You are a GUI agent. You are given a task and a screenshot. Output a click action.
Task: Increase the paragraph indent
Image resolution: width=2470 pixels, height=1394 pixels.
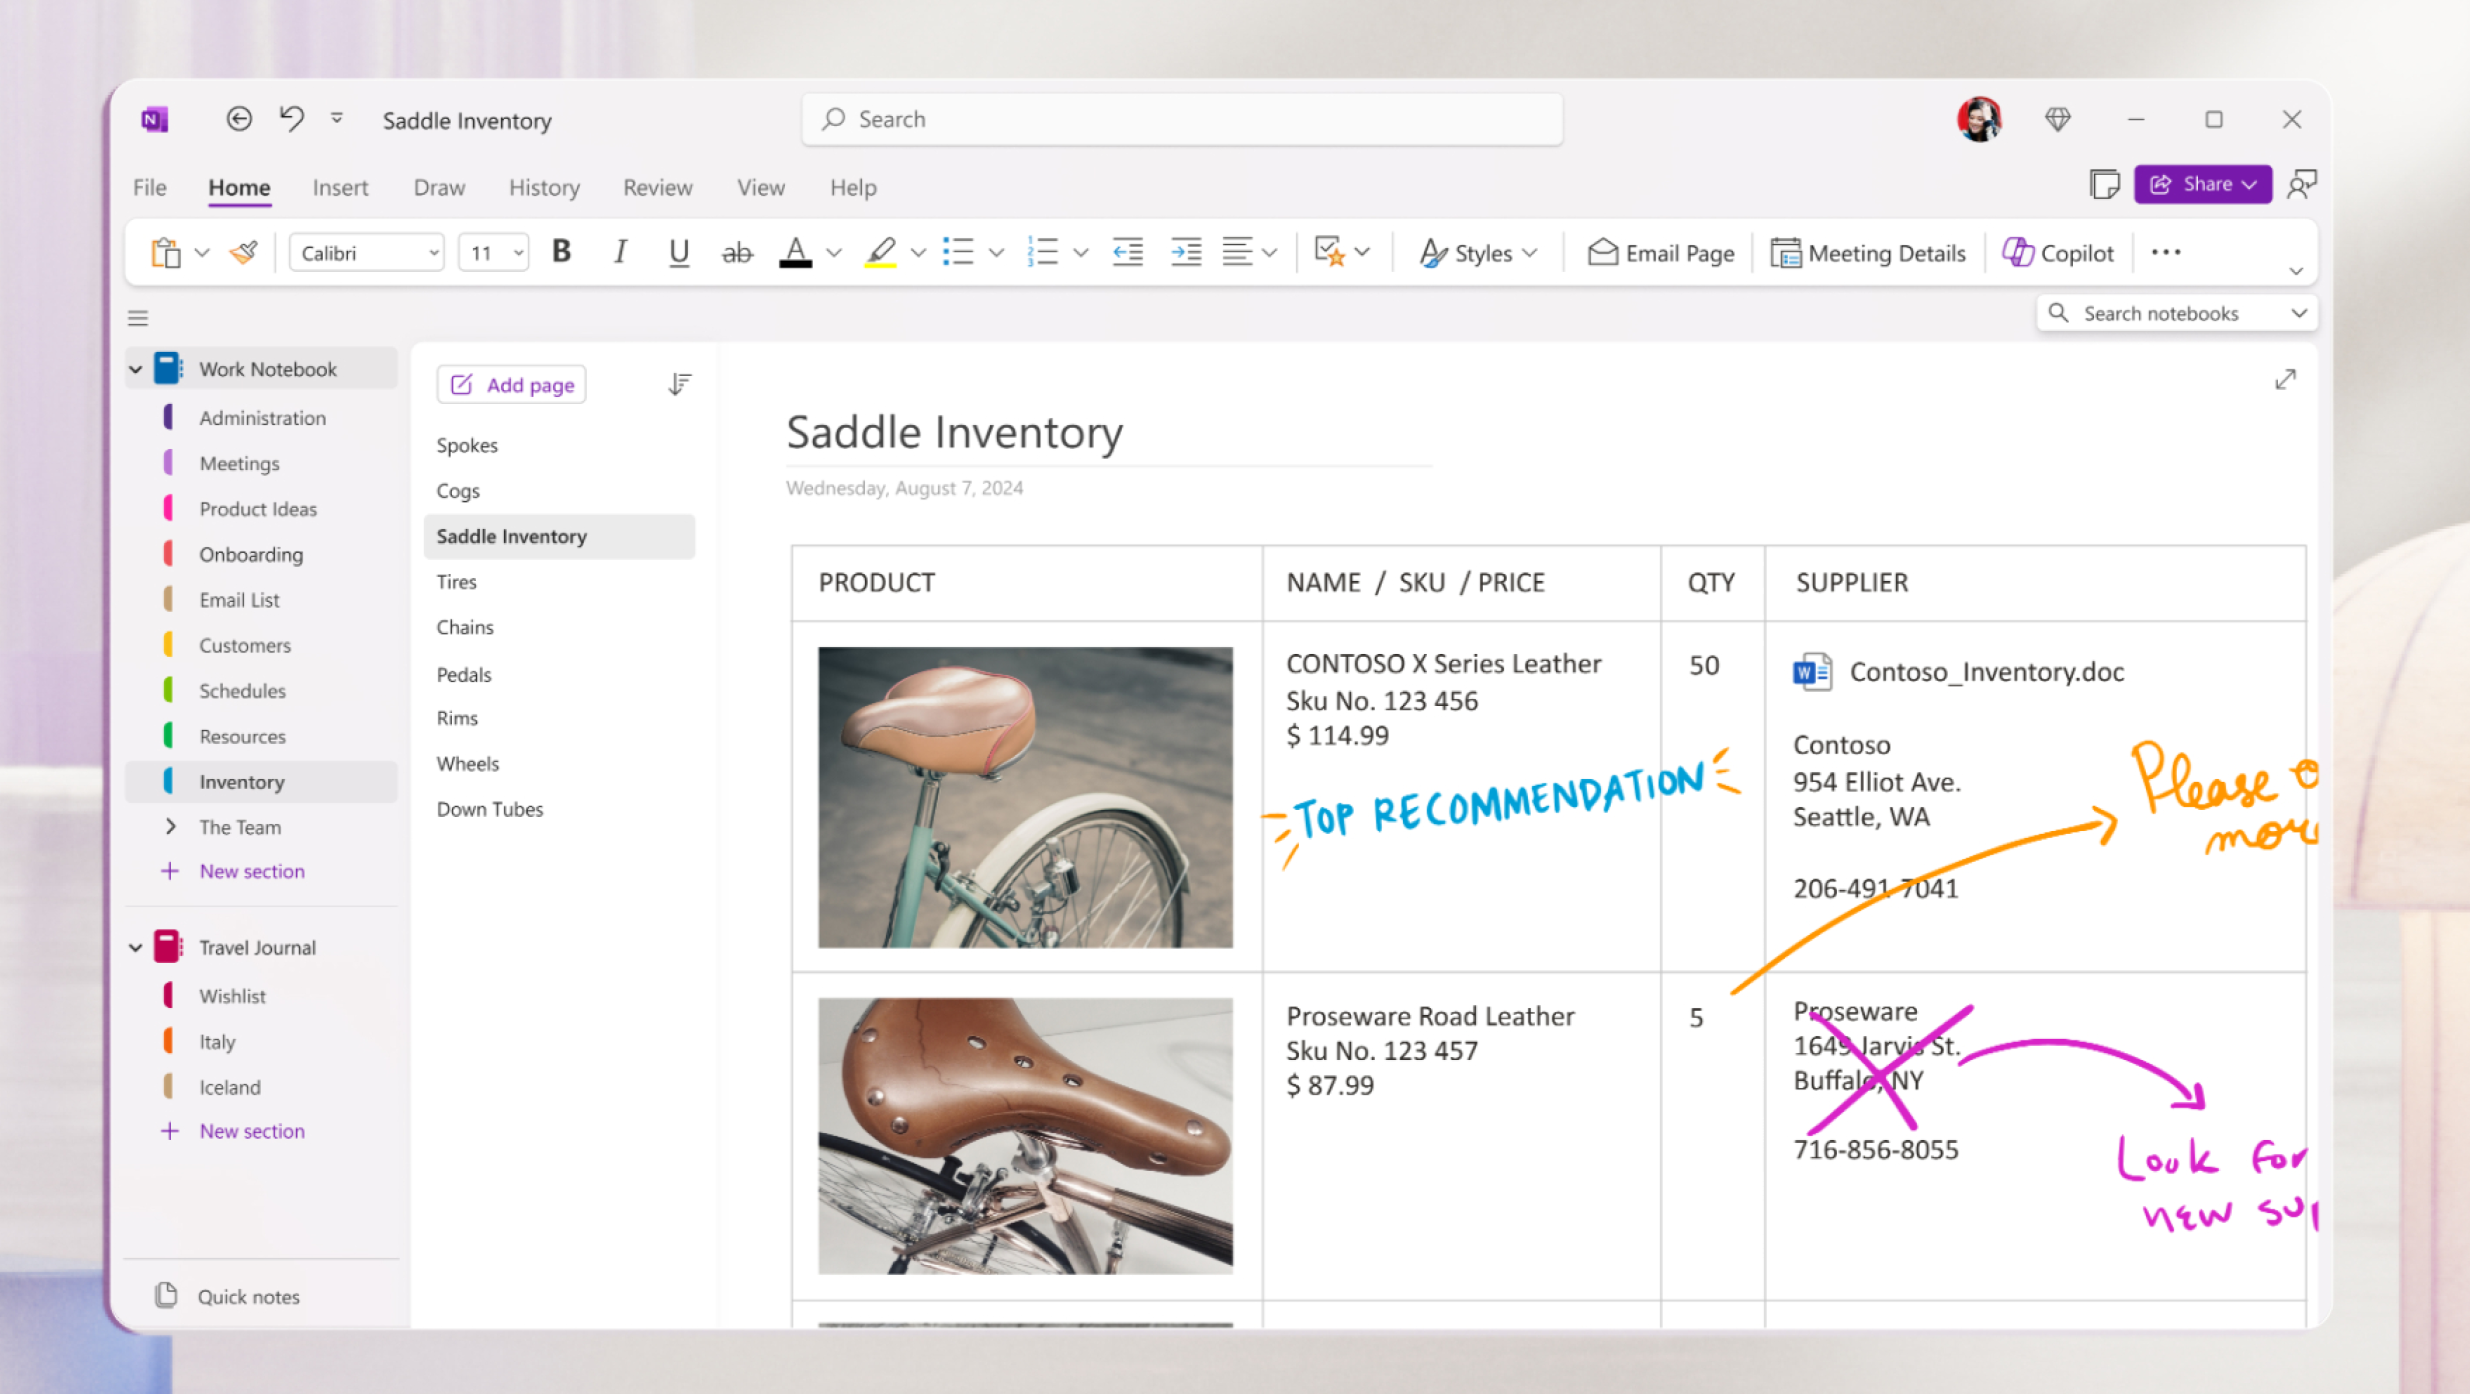[x=1186, y=253]
